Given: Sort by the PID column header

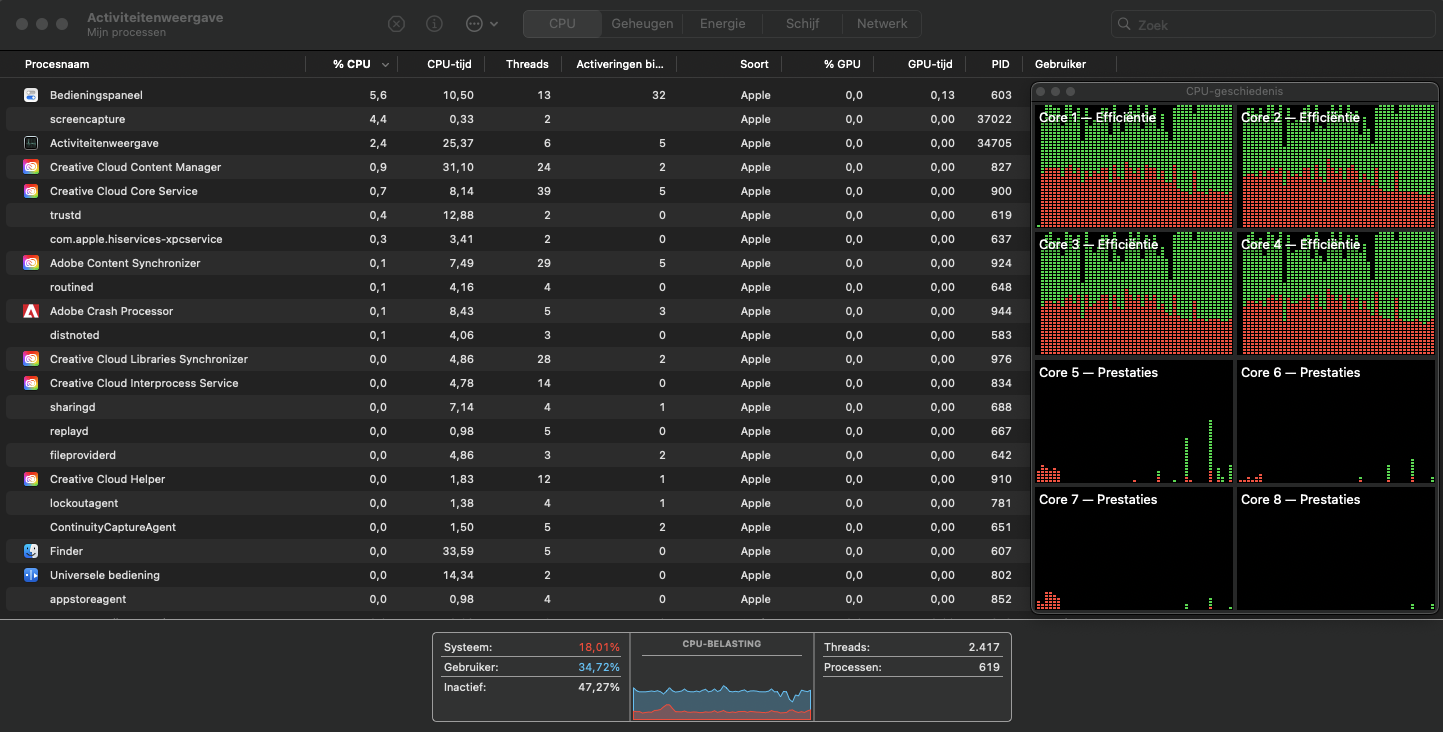Looking at the screenshot, I should coord(1000,64).
